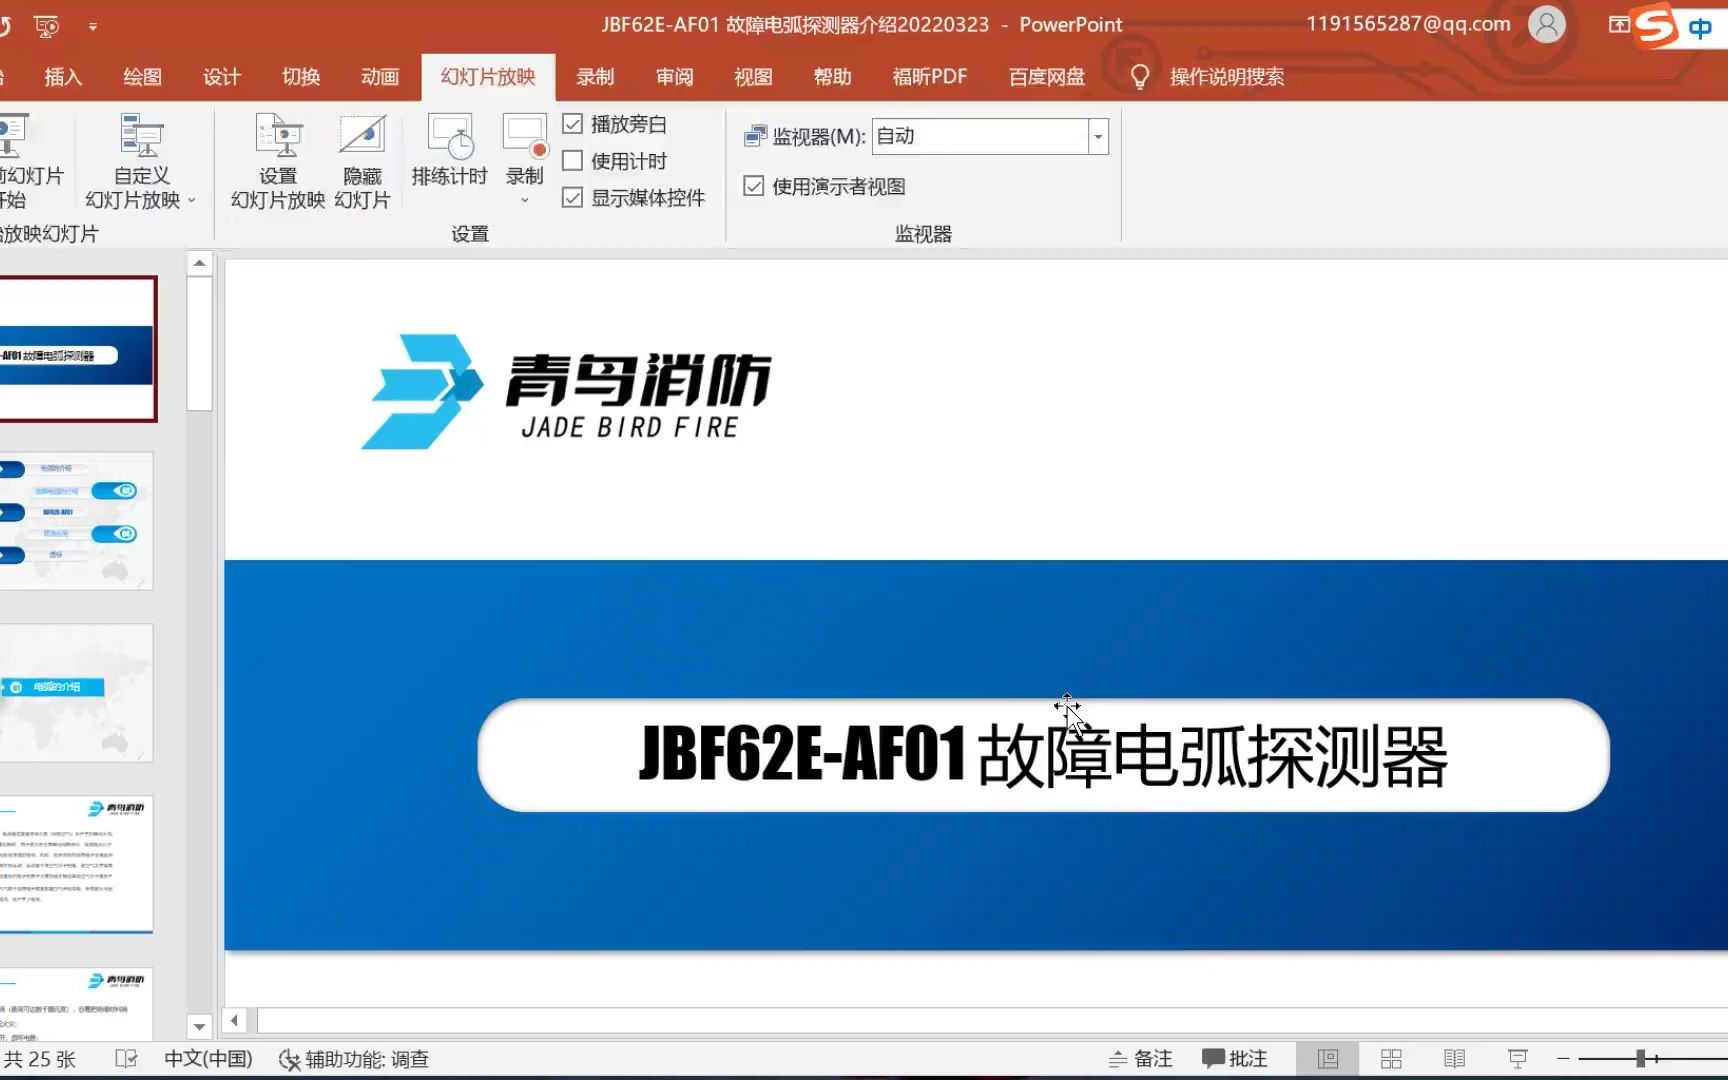Viewport: 1728px width, 1080px height.
Task: Open the Baidu Netdisk (百度网盘) tab
Action: 1046,77
